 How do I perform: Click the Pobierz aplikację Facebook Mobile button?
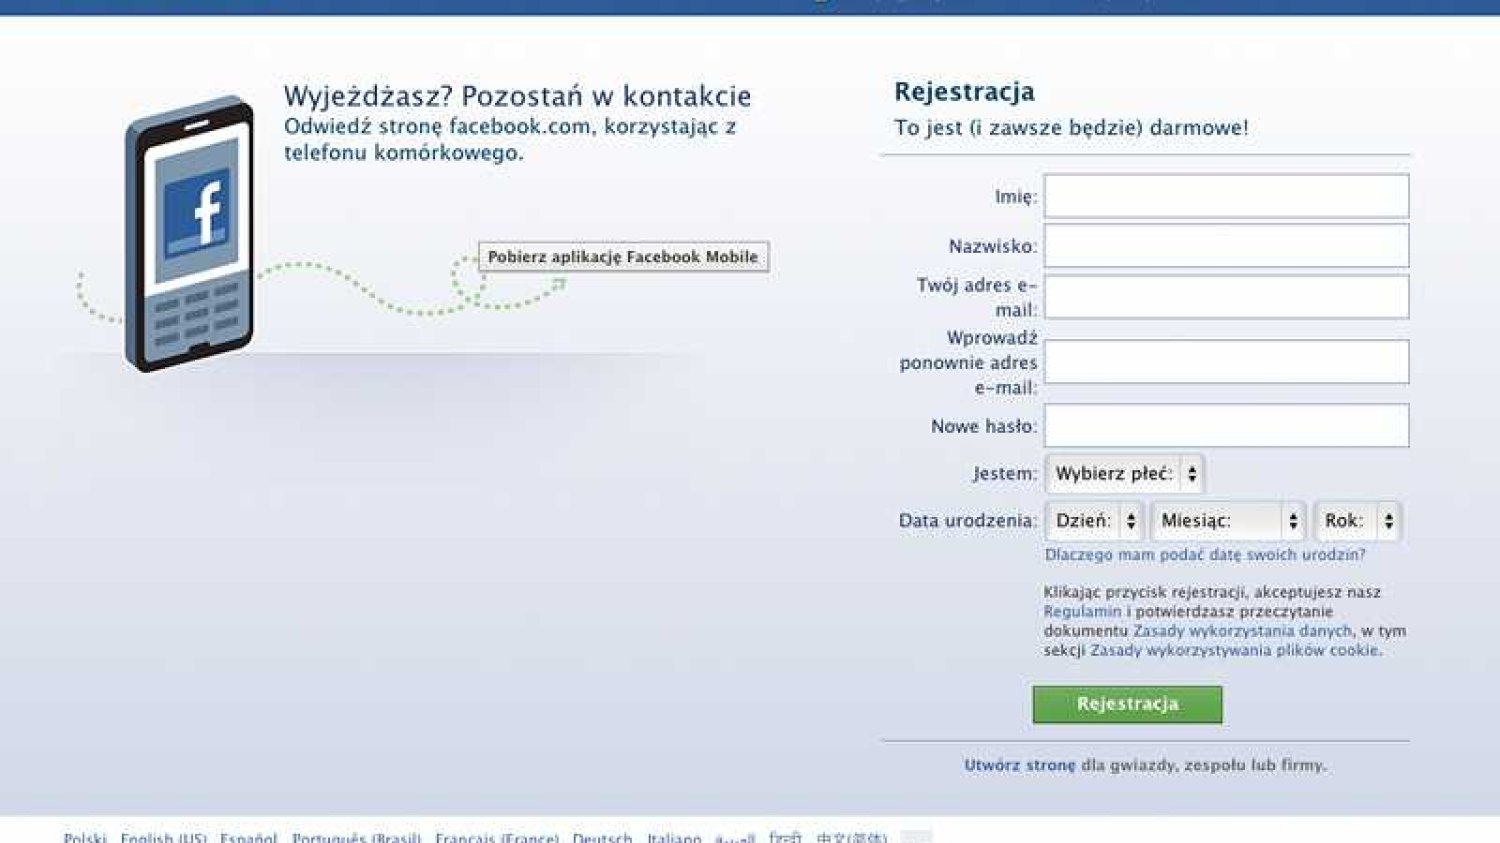(623, 257)
